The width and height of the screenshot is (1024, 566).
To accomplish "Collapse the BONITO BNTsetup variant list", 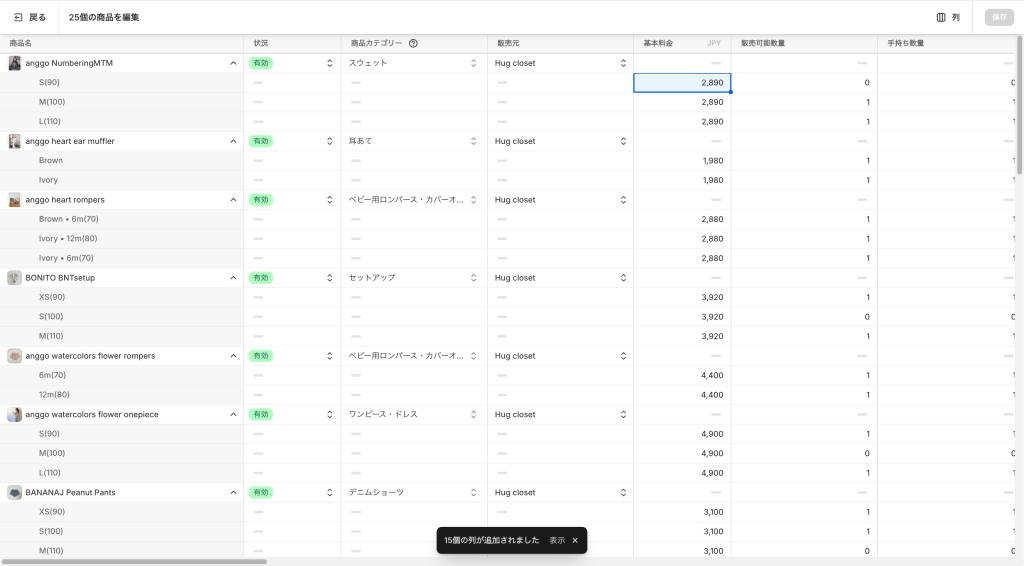I will [x=233, y=278].
